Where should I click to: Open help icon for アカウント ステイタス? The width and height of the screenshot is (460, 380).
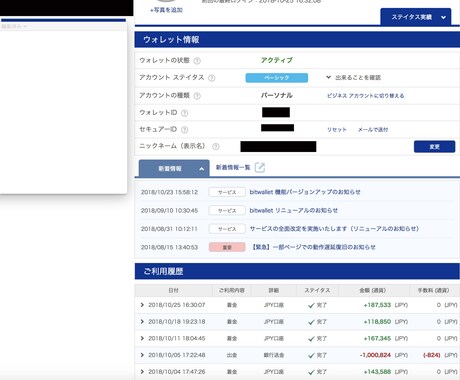(x=211, y=78)
